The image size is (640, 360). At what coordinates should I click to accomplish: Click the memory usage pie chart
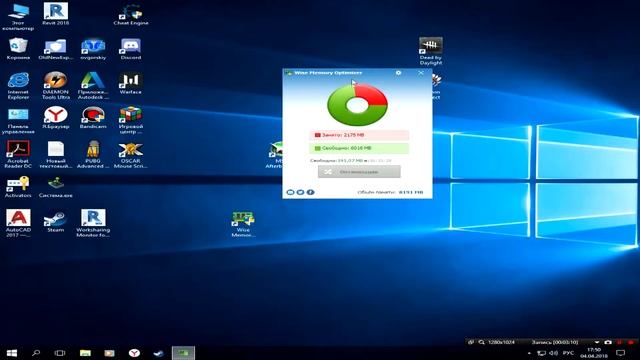(x=357, y=104)
